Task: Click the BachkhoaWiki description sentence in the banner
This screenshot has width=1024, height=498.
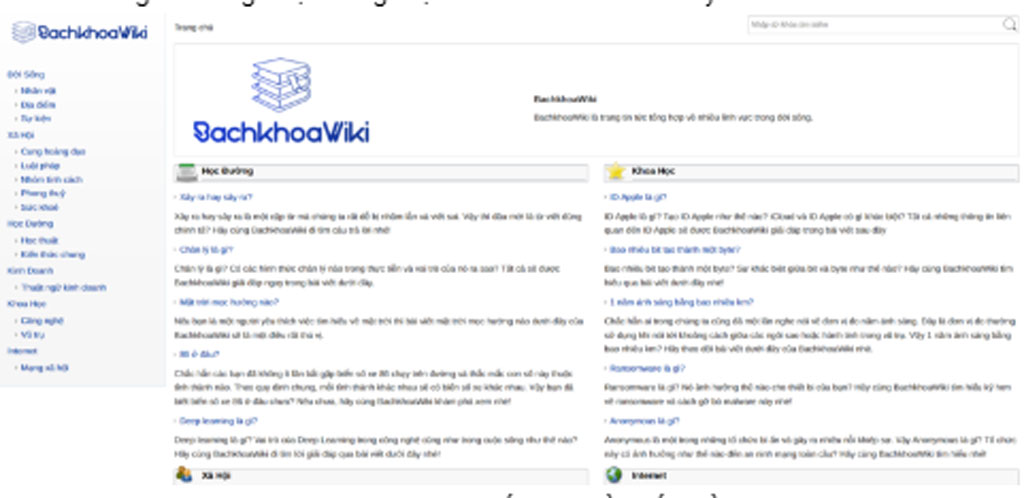Action: pyautogui.click(x=673, y=117)
